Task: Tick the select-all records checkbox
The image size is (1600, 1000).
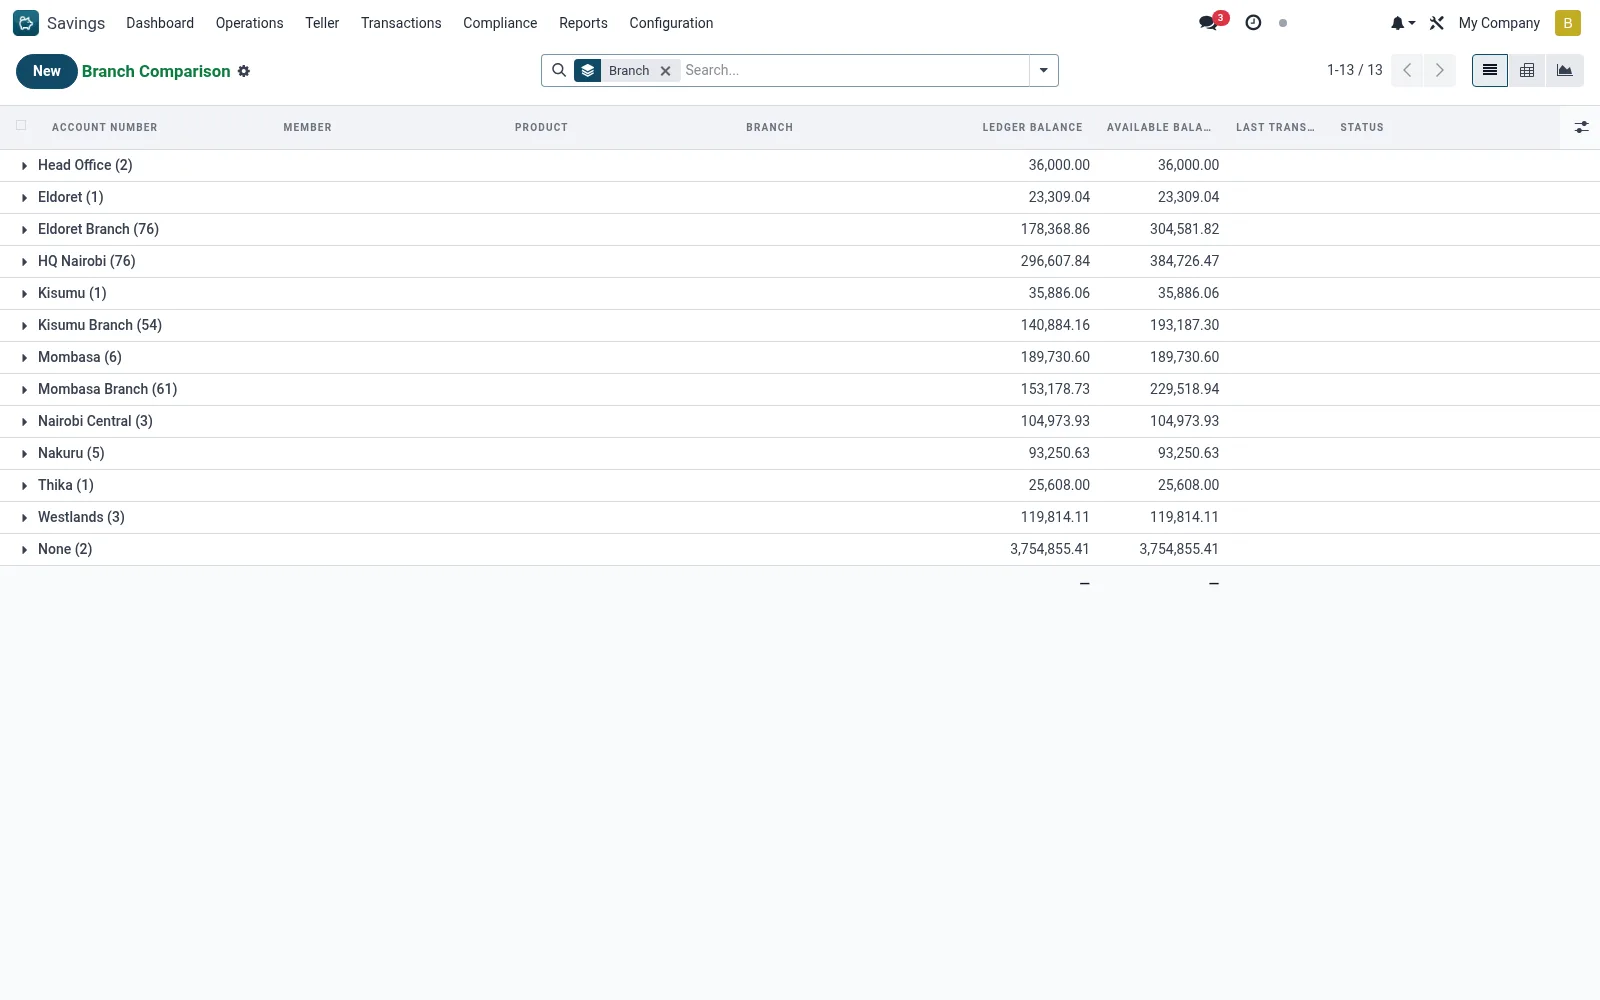Action: (21, 125)
